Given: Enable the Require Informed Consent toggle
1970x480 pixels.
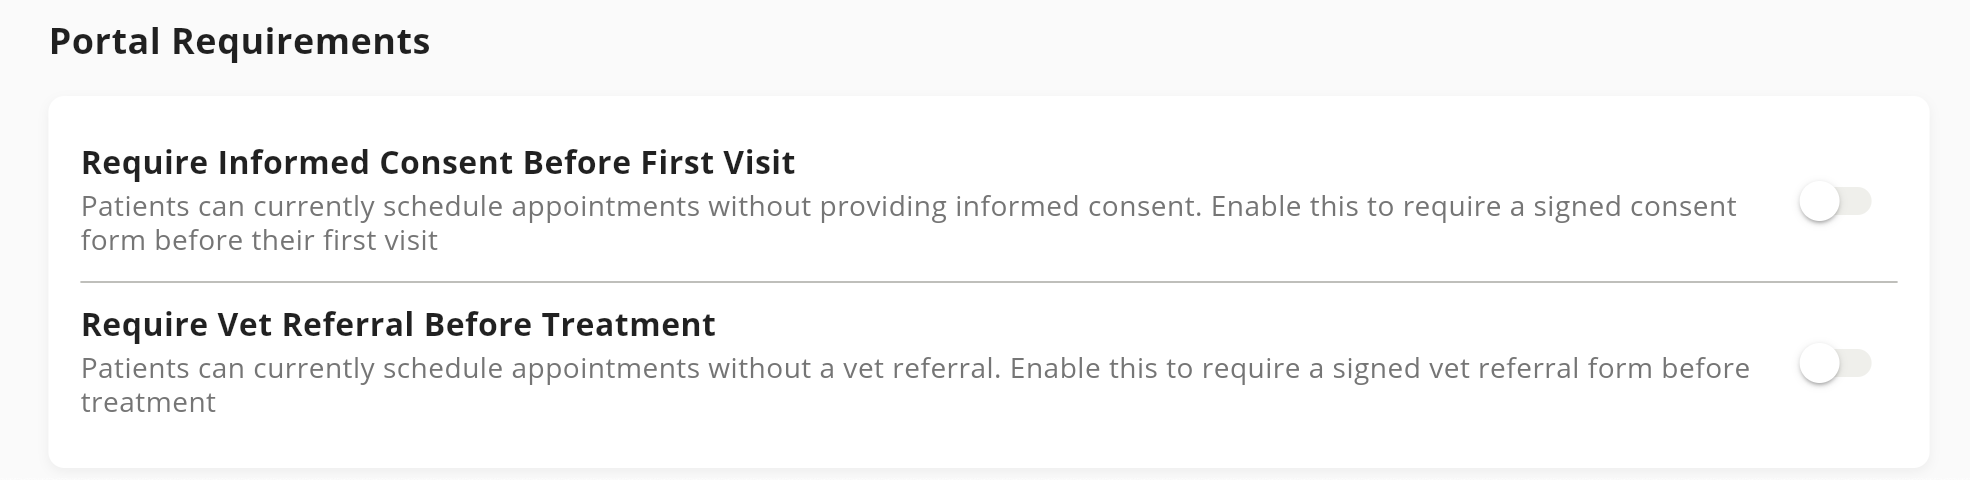Looking at the screenshot, I should (x=1834, y=202).
